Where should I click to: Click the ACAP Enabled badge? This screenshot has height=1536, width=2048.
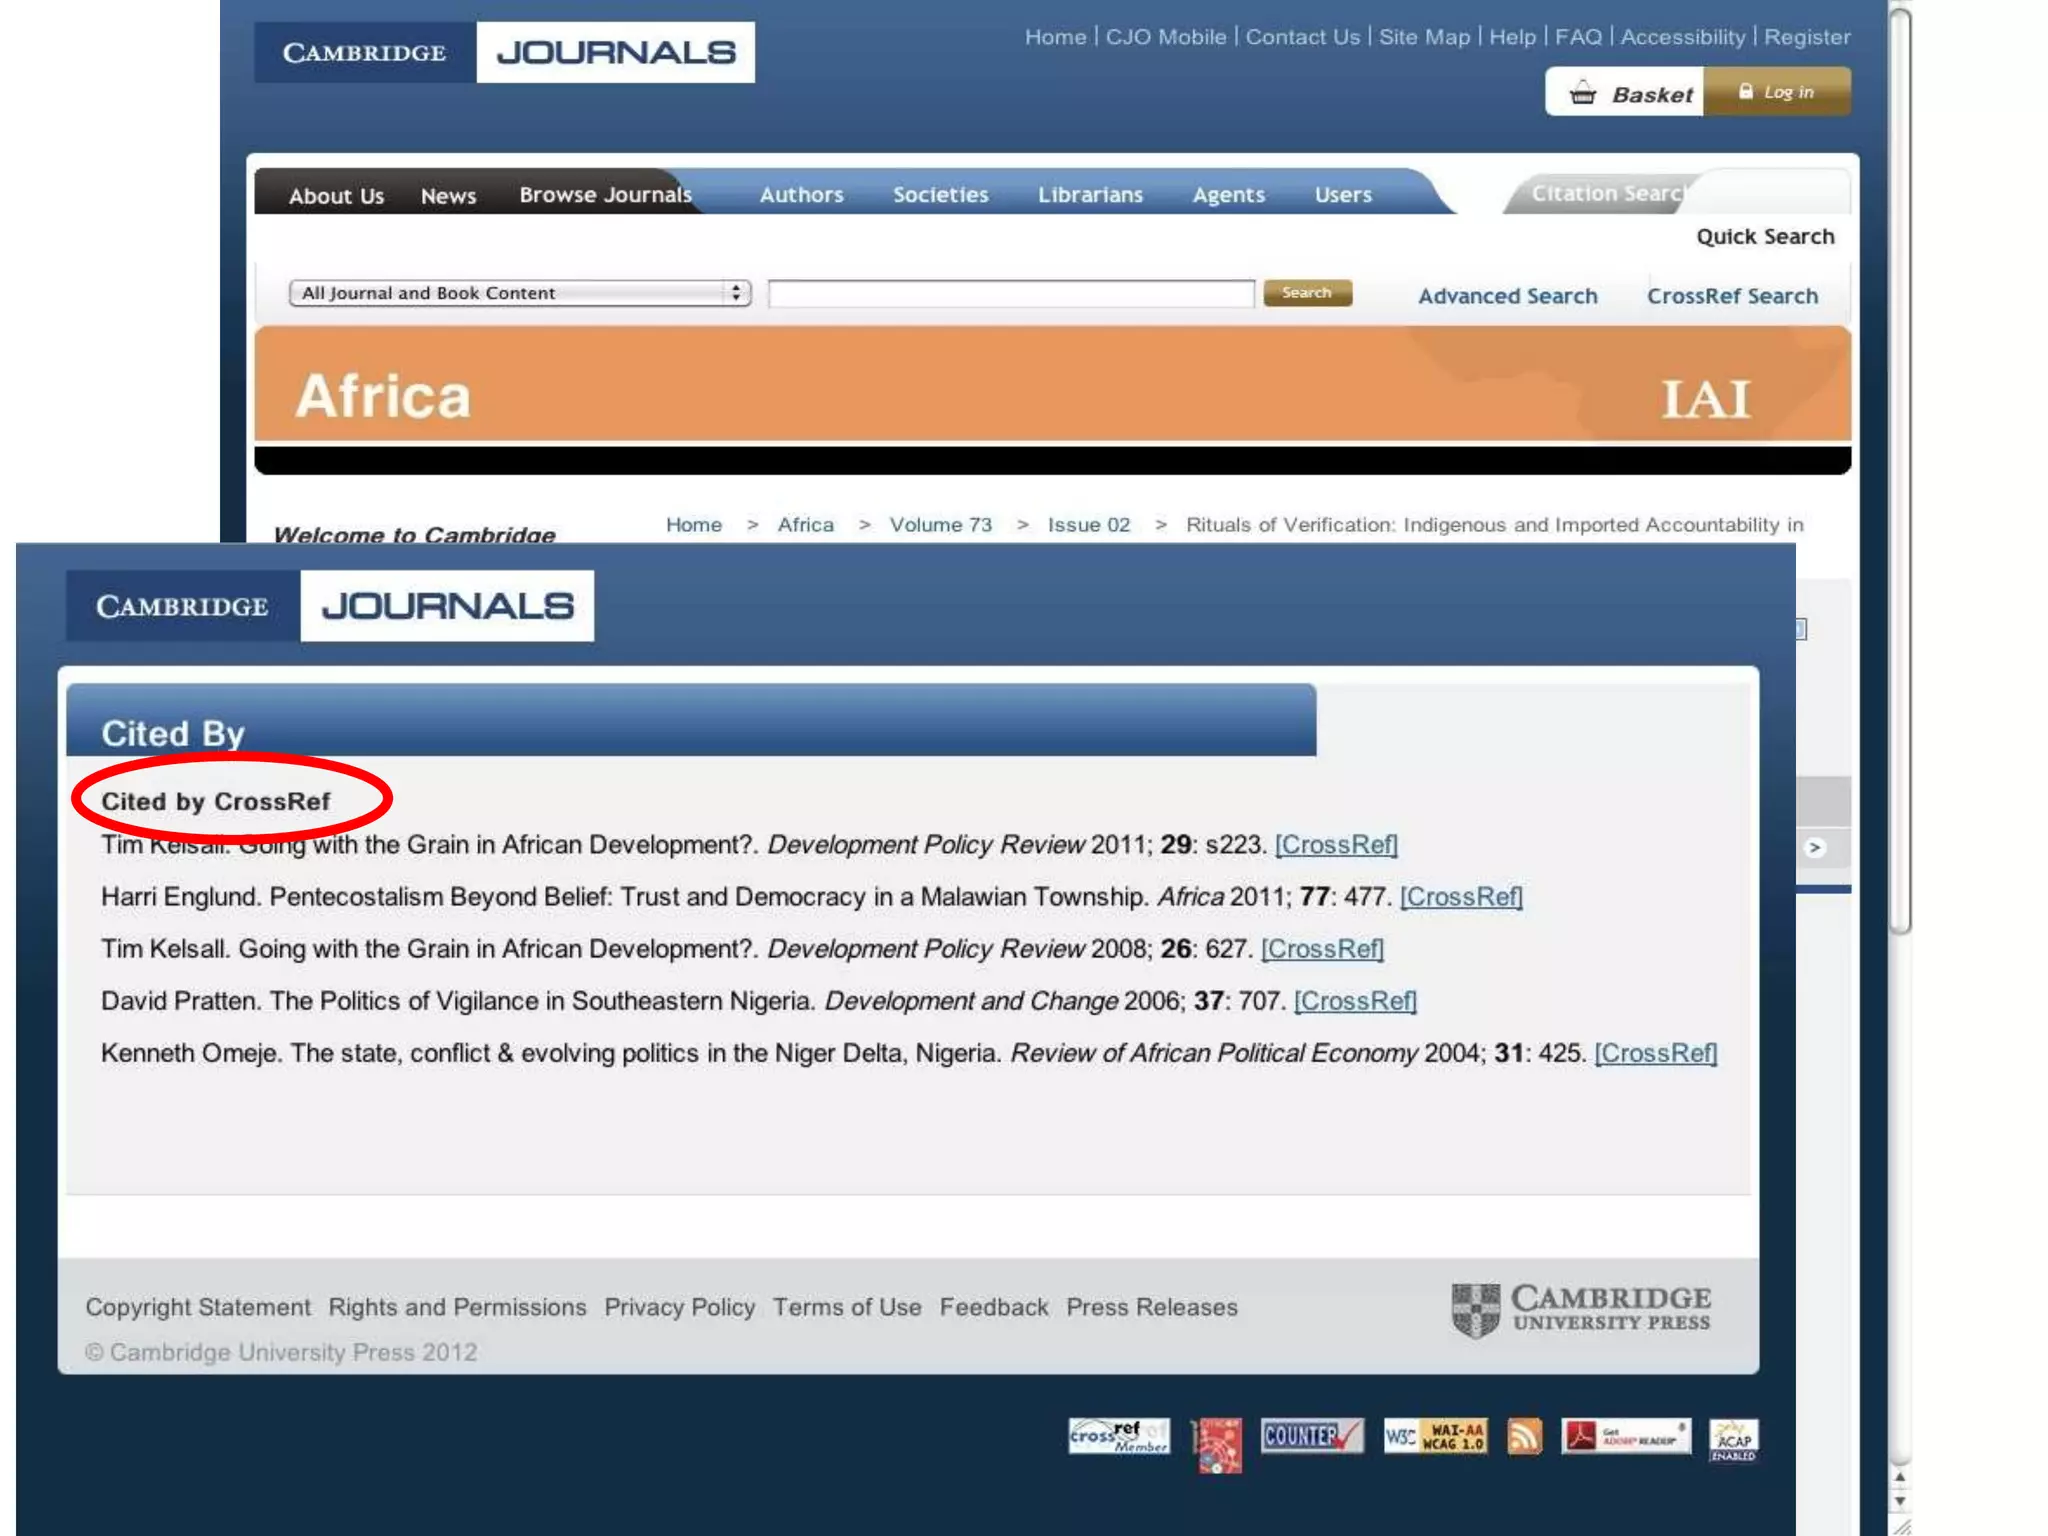(x=1733, y=1439)
